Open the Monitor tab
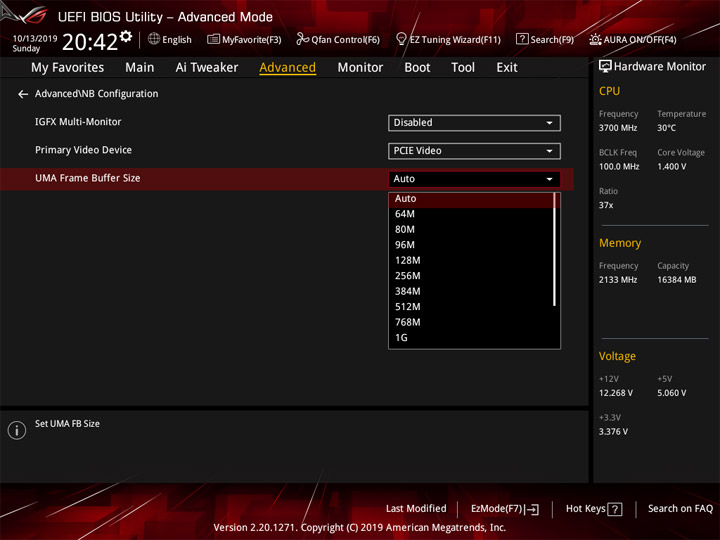720x540 pixels. tap(360, 68)
